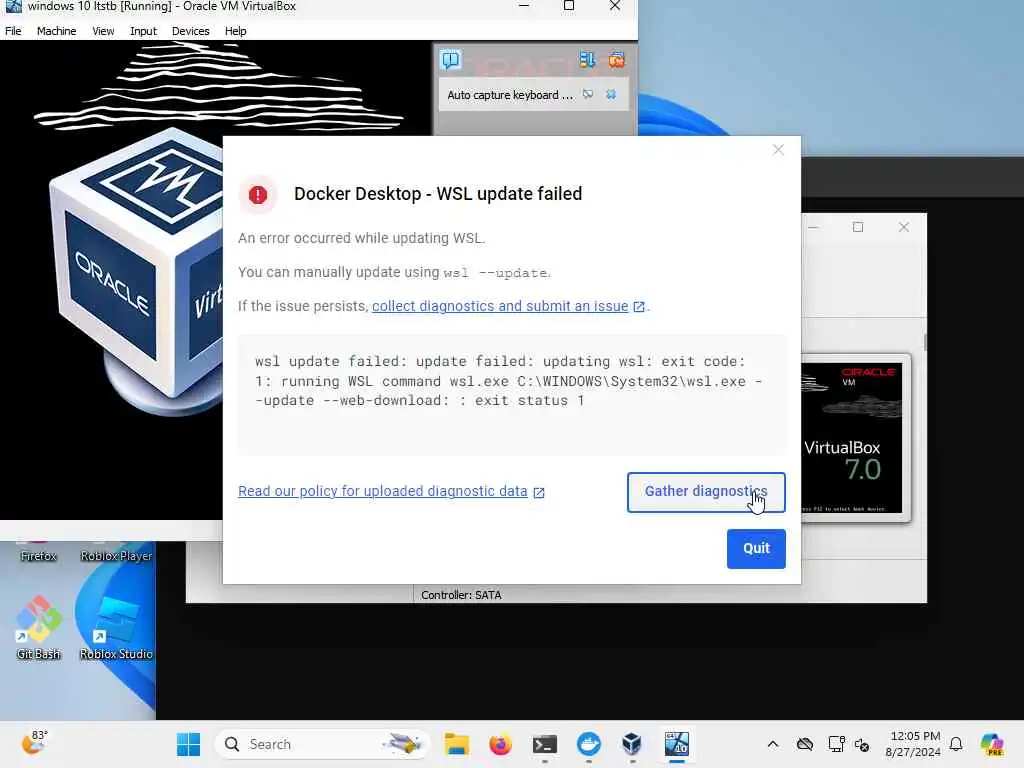The image size is (1024, 768).
Task: Open VirtualBox Manager cube icon on taskbar
Action: click(632, 744)
